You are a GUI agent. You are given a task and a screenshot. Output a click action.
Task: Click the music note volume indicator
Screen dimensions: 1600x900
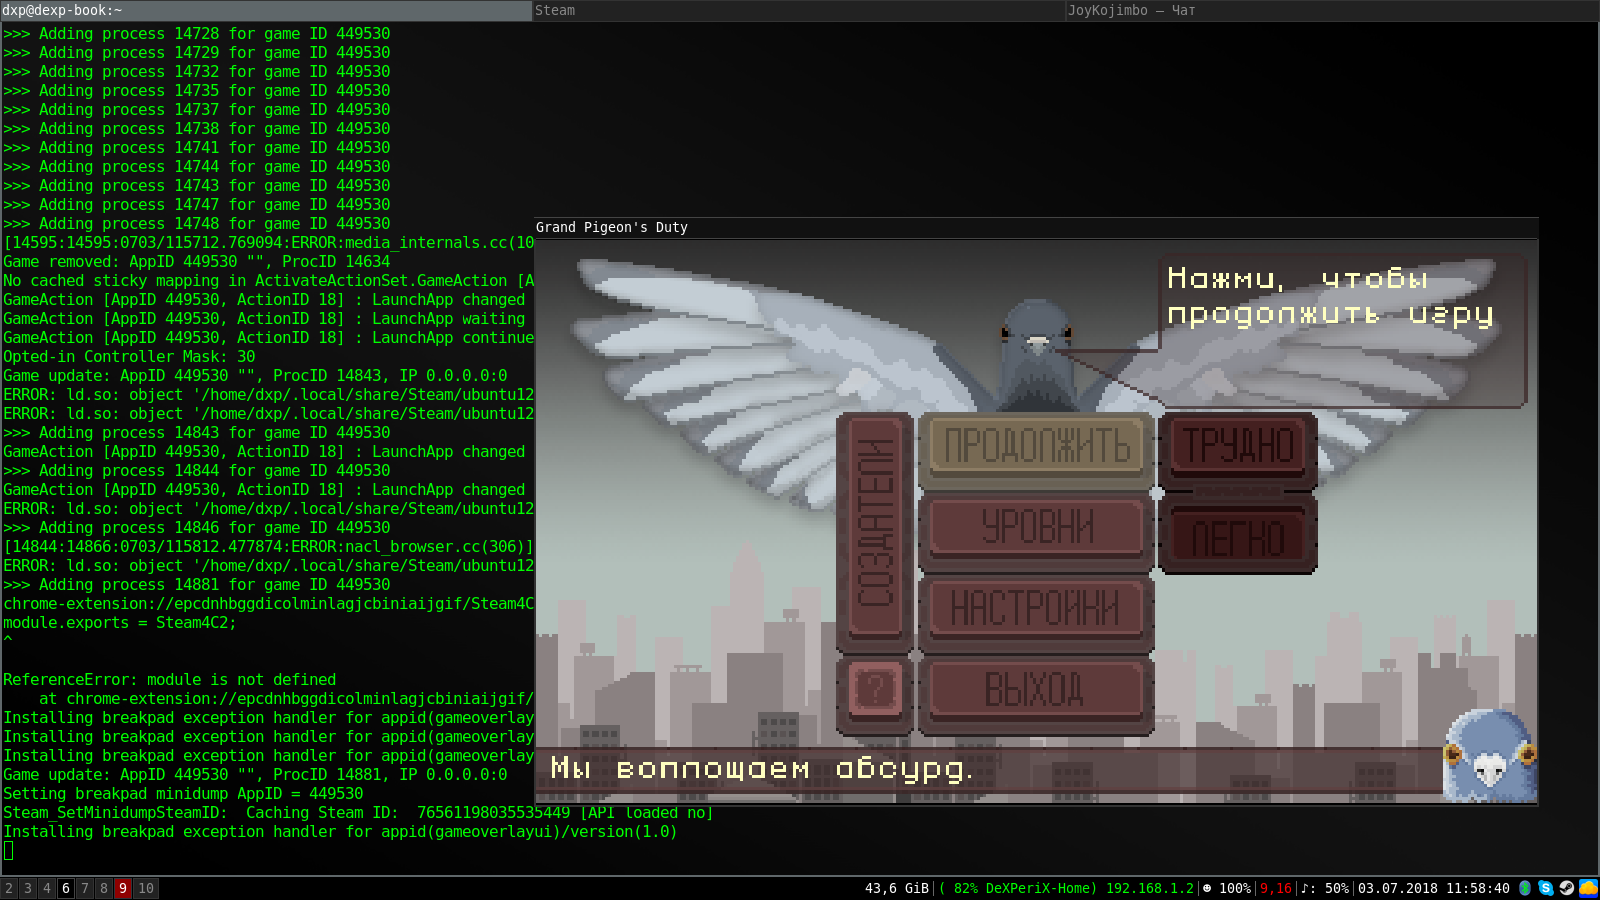tap(1324, 888)
